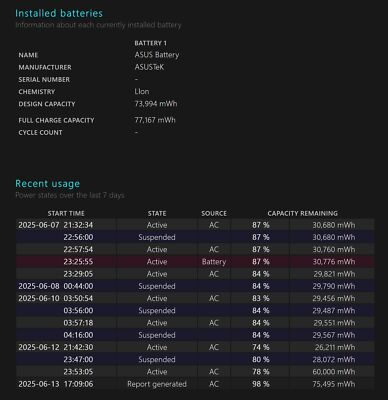
Task: Click the ASUSTeK manufacturer value
Action: point(149,67)
